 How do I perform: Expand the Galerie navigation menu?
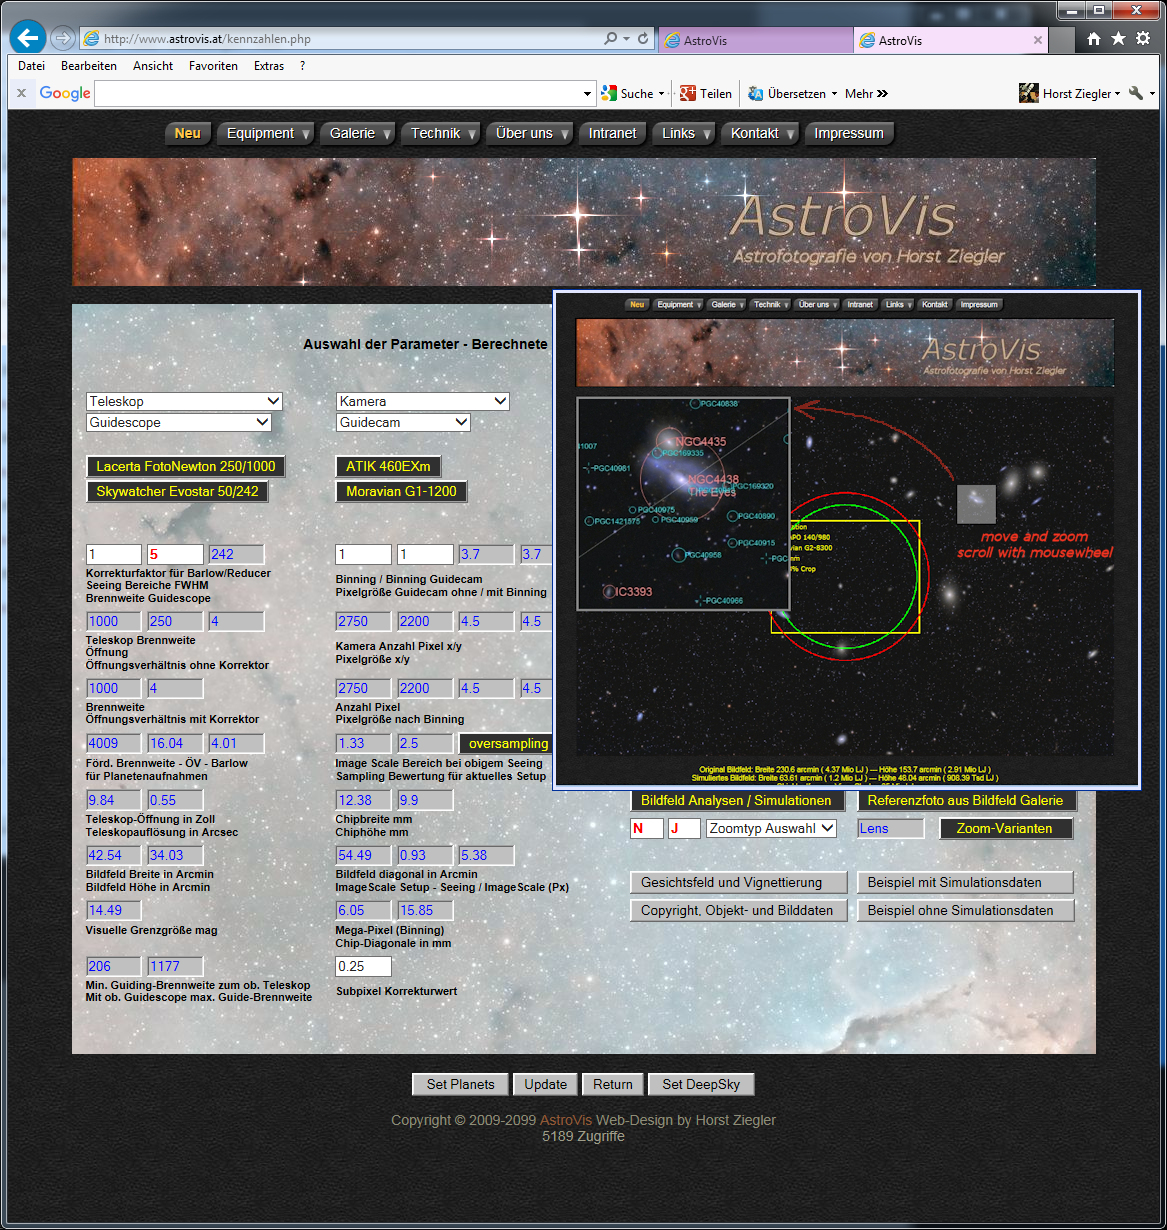(x=358, y=133)
